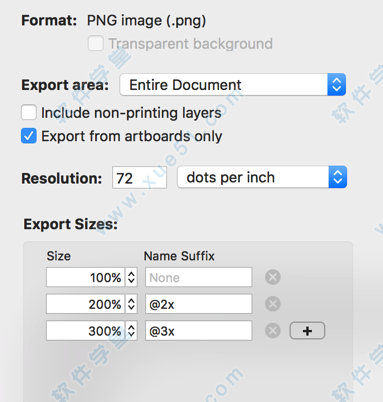This screenshot has width=383, height=402.
Task: Click the 300% size input field
Action: (x=86, y=331)
